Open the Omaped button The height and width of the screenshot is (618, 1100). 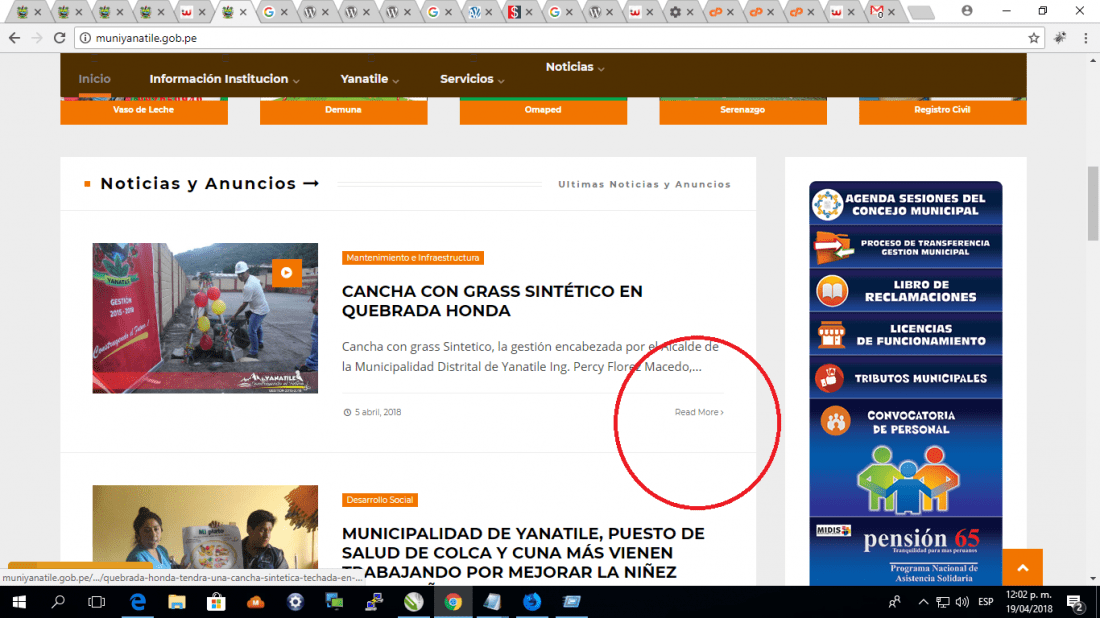pyautogui.click(x=543, y=110)
